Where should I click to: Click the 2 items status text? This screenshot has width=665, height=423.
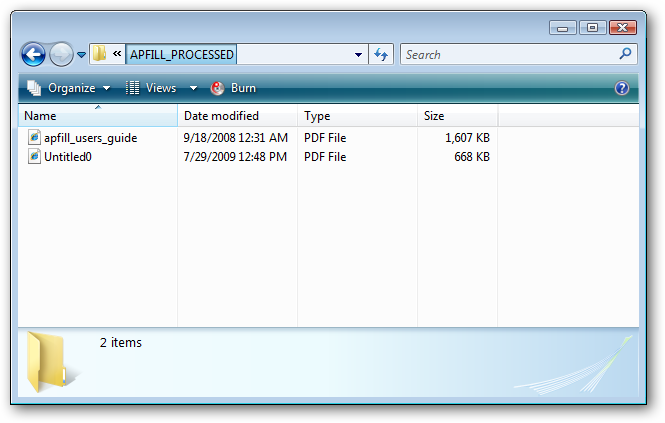pos(121,342)
